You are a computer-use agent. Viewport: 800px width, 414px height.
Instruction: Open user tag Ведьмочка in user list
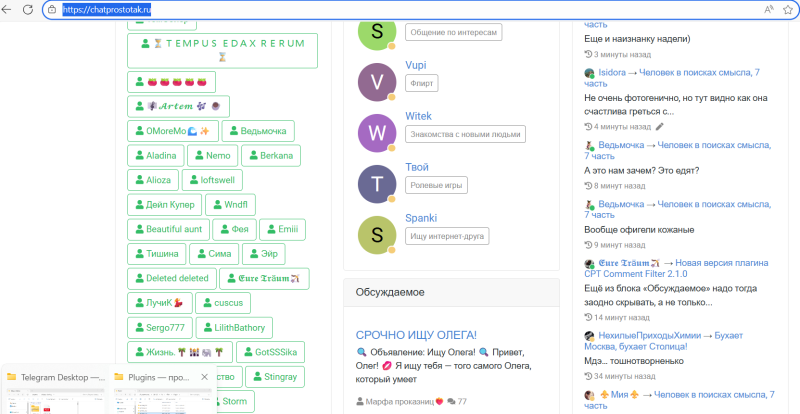pos(257,131)
